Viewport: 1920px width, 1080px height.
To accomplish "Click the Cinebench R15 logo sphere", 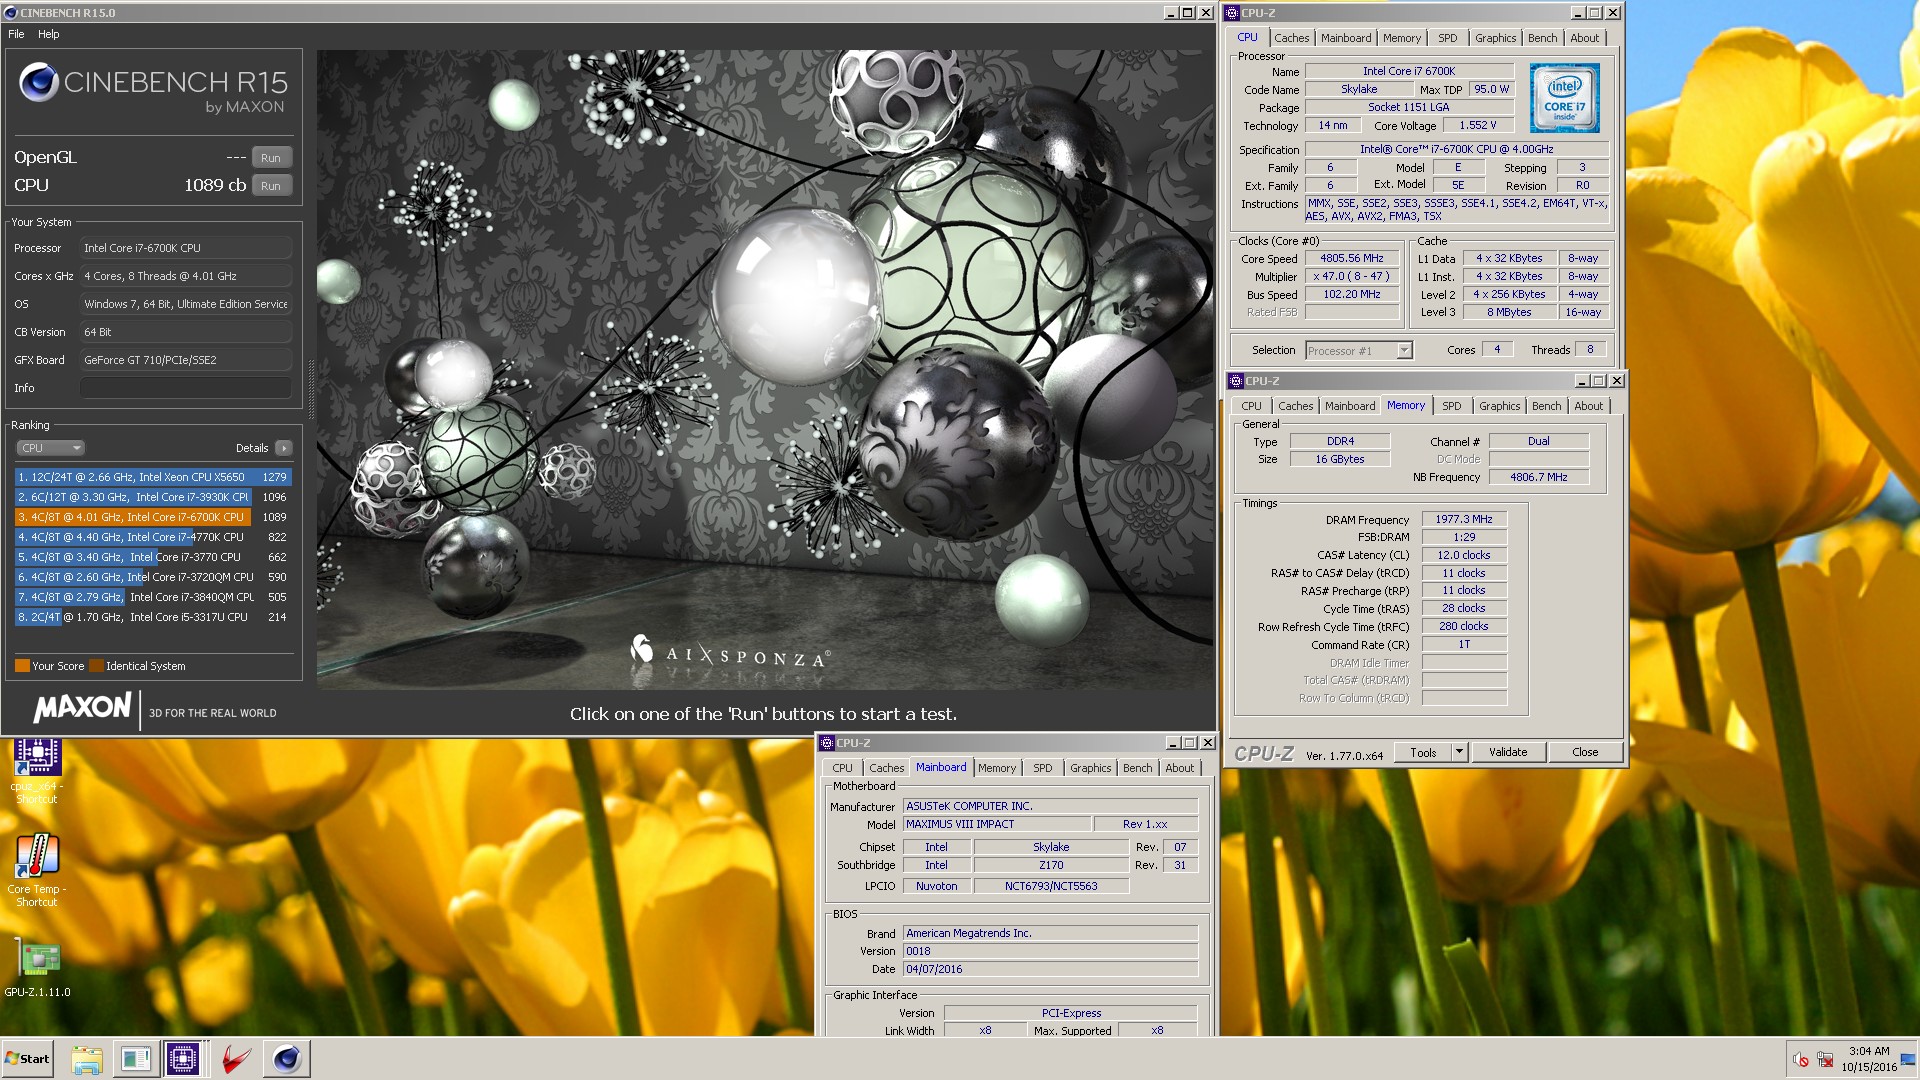I will (39, 82).
